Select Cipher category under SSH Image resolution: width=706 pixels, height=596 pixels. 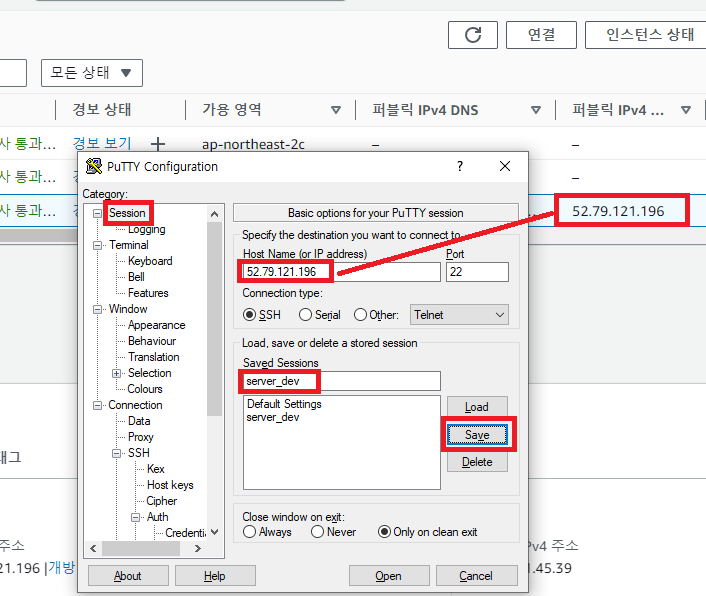click(x=162, y=501)
